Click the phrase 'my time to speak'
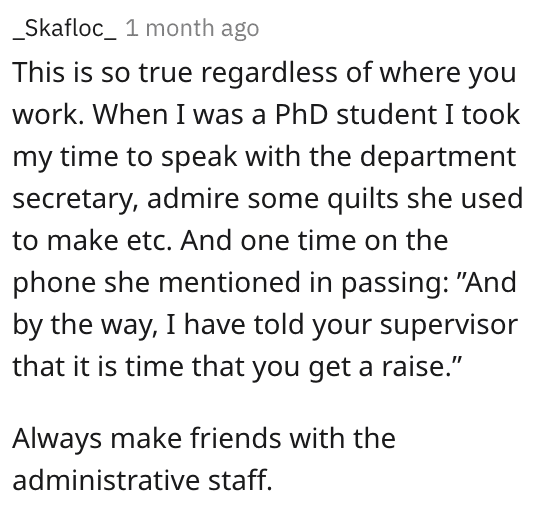Screen dimensions: 556x506 125,156
